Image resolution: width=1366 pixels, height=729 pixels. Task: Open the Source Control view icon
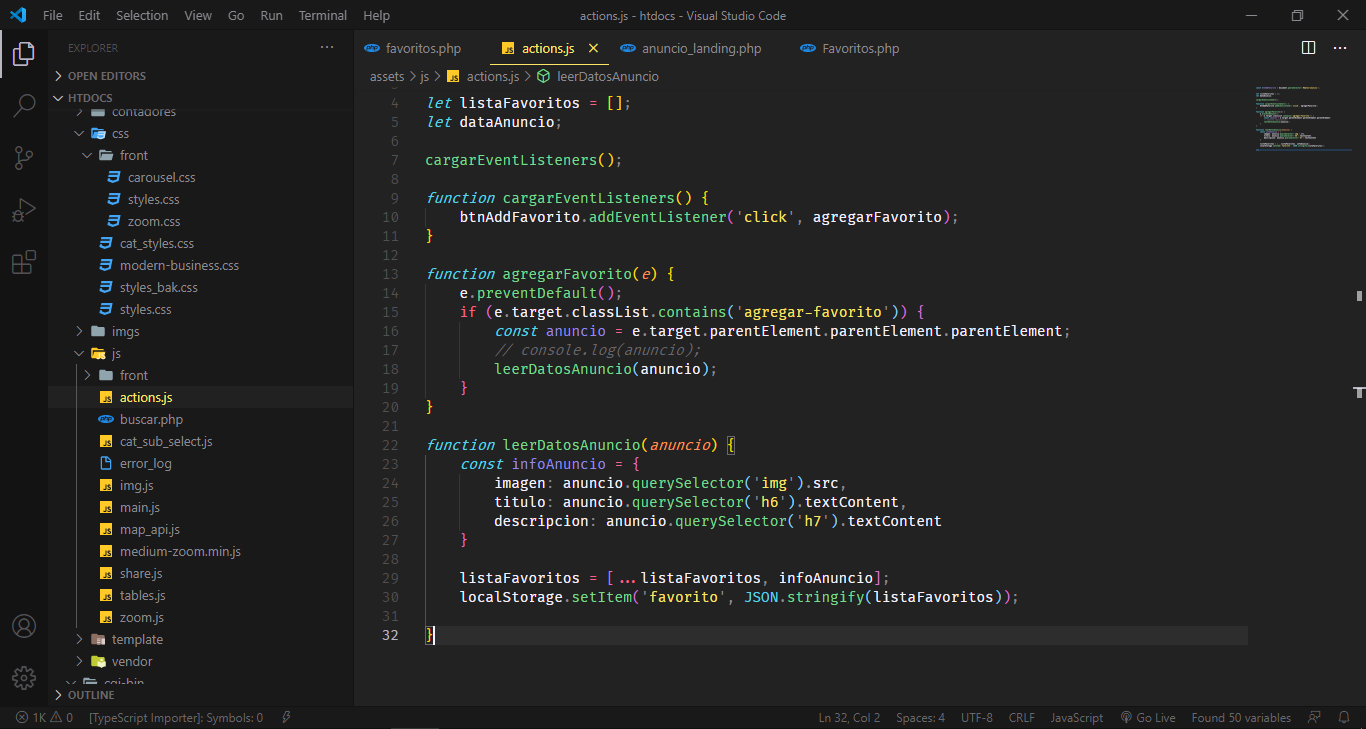[24, 158]
